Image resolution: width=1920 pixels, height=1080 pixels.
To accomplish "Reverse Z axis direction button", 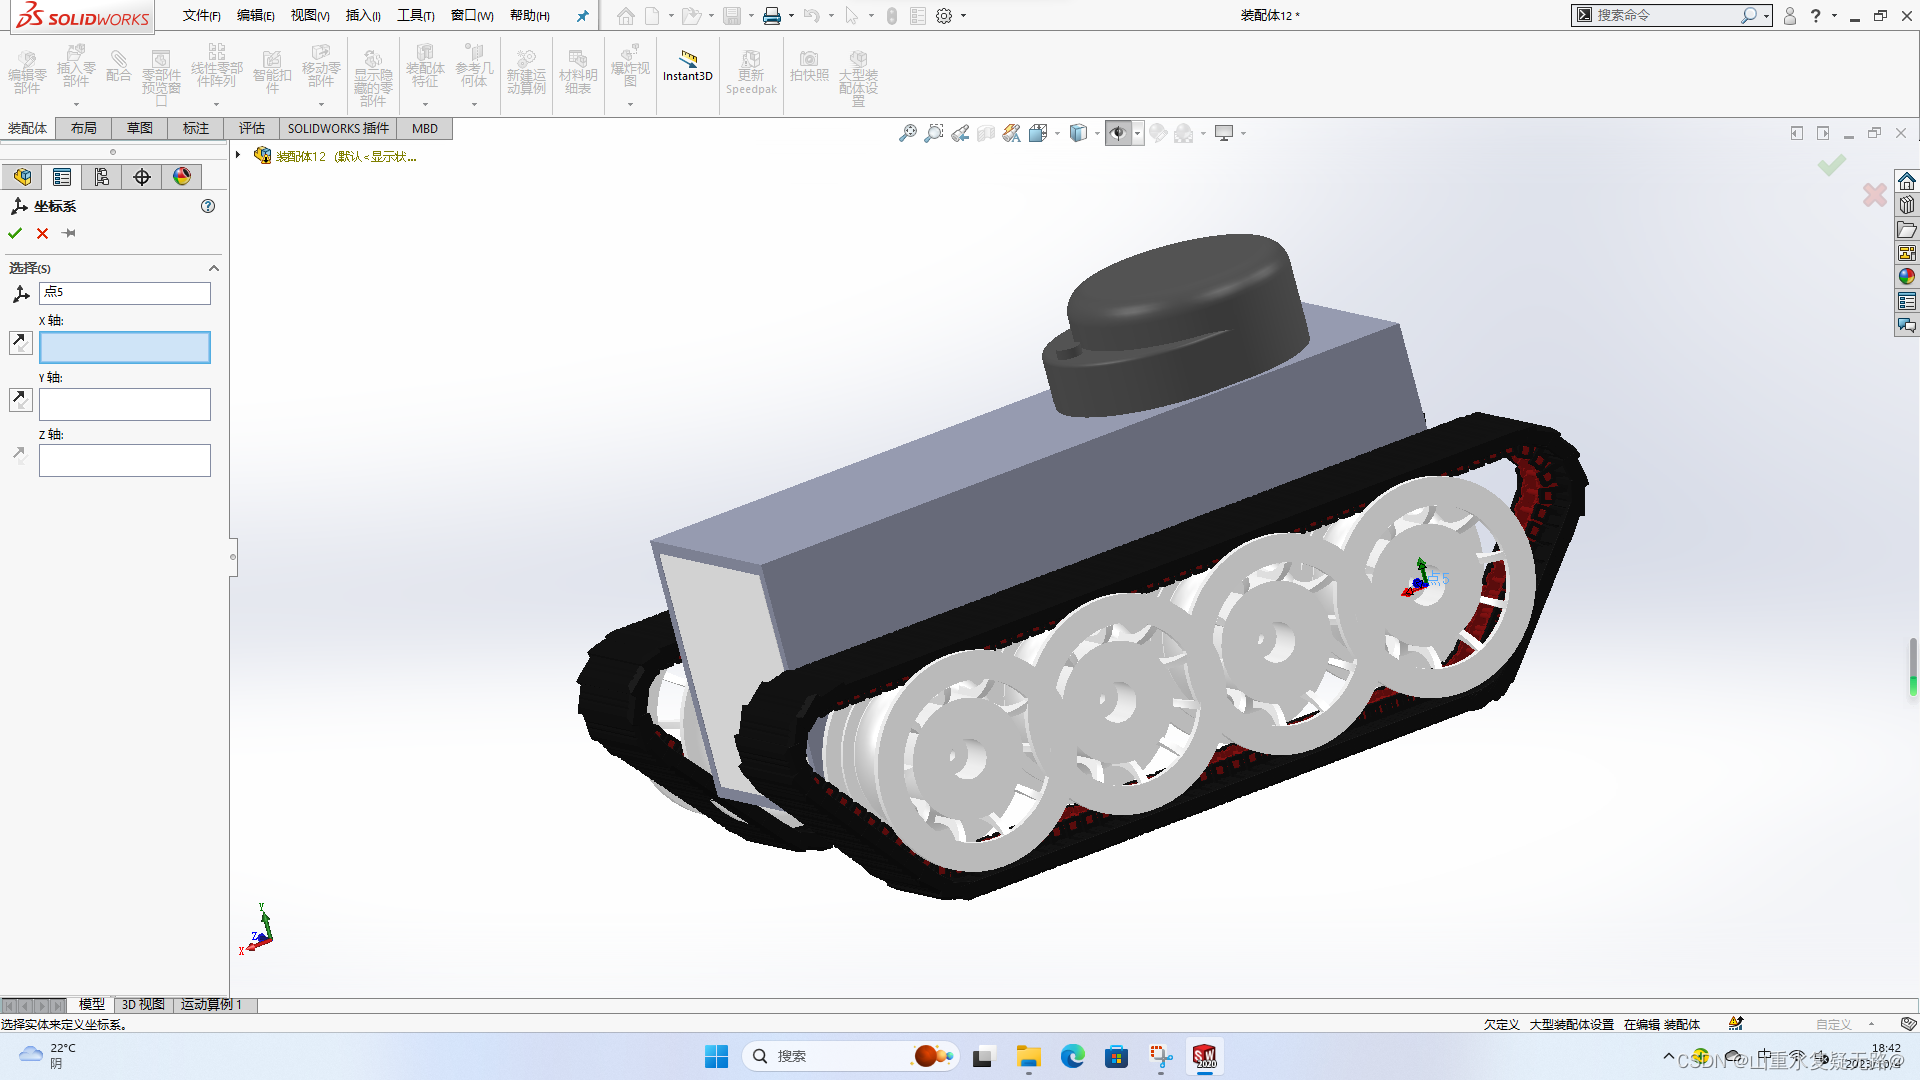I will [20, 455].
